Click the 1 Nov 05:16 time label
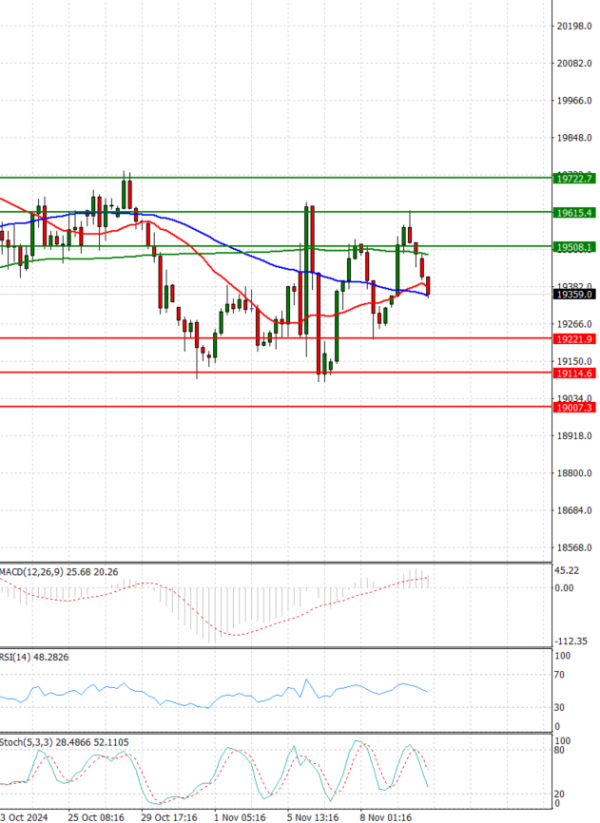 point(239,818)
